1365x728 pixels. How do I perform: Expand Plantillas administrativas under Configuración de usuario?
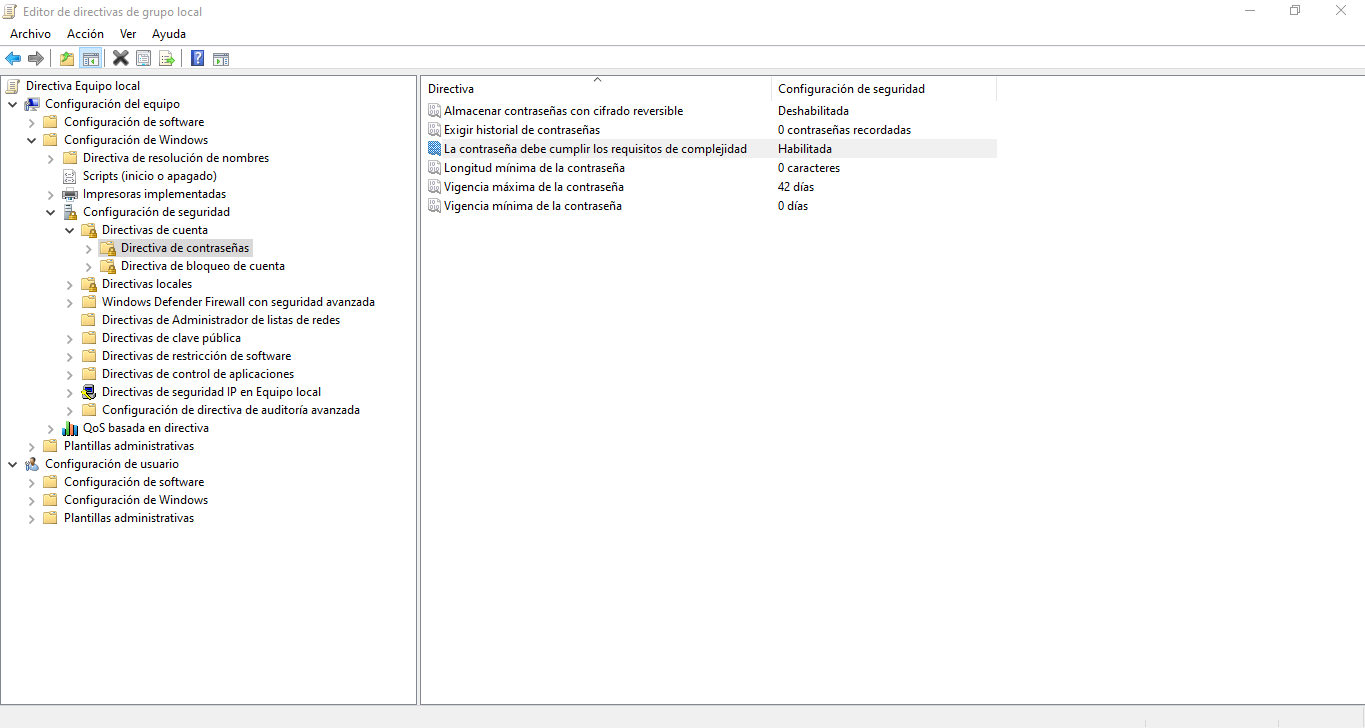coord(32,518)
